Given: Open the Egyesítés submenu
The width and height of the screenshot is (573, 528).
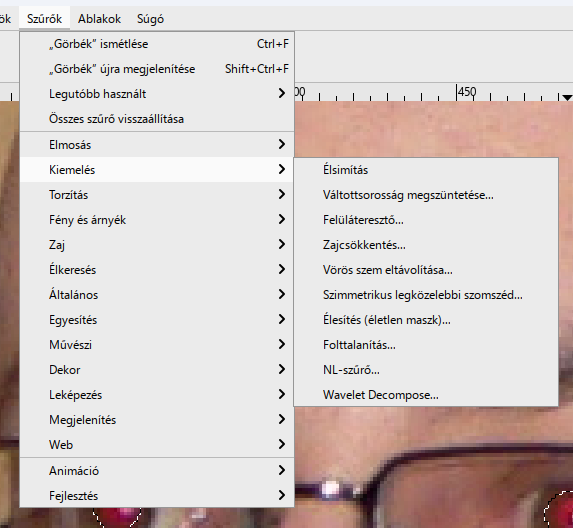Looking at the screenshot, I should [x=157, y=320].
